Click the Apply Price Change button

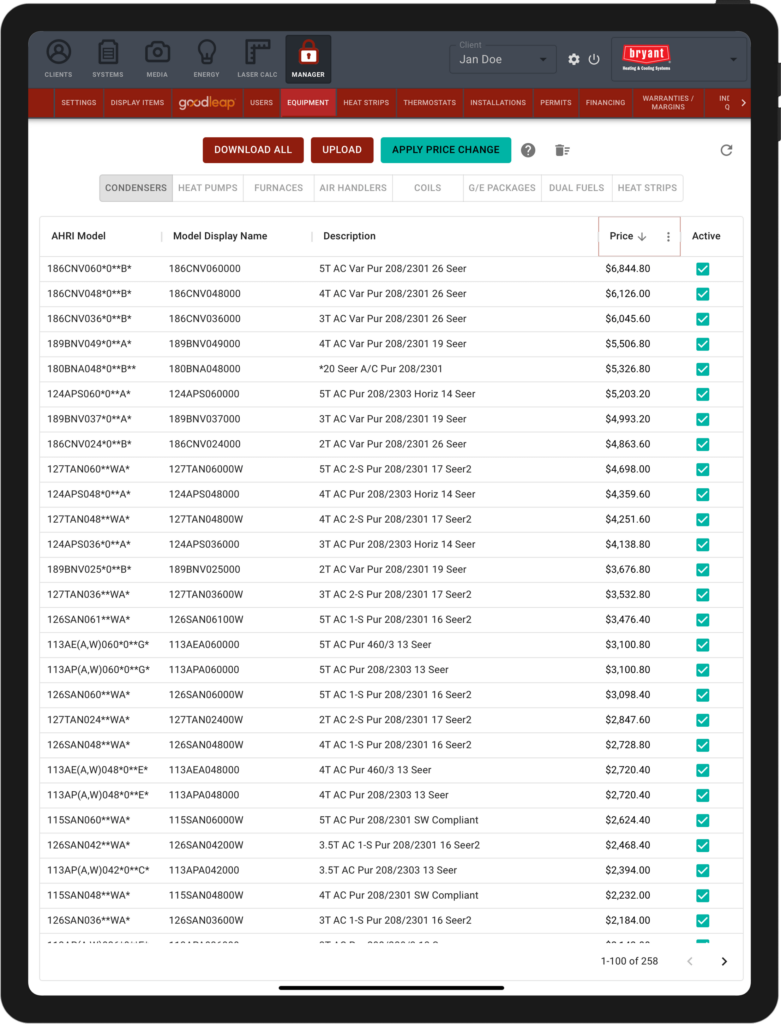click(x=445, y=150)
